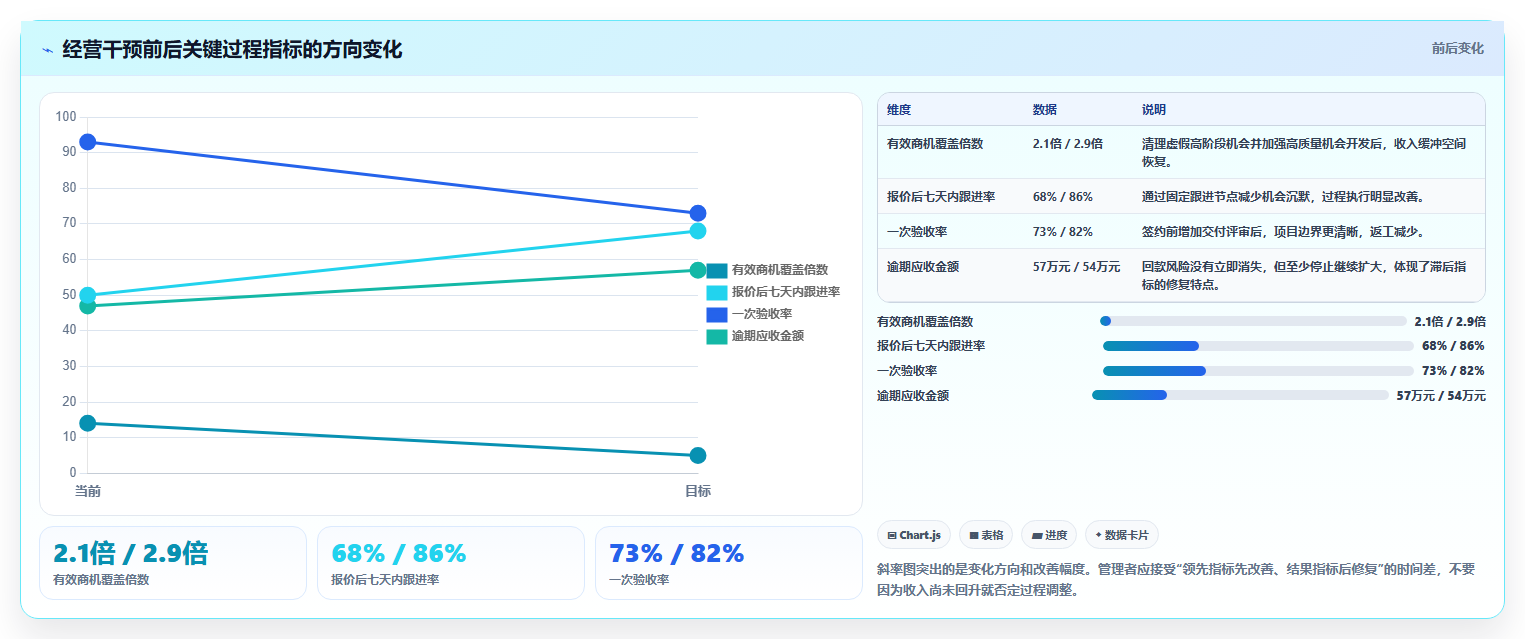Click the cyan data point at 68 on 目标

(698, 231)
